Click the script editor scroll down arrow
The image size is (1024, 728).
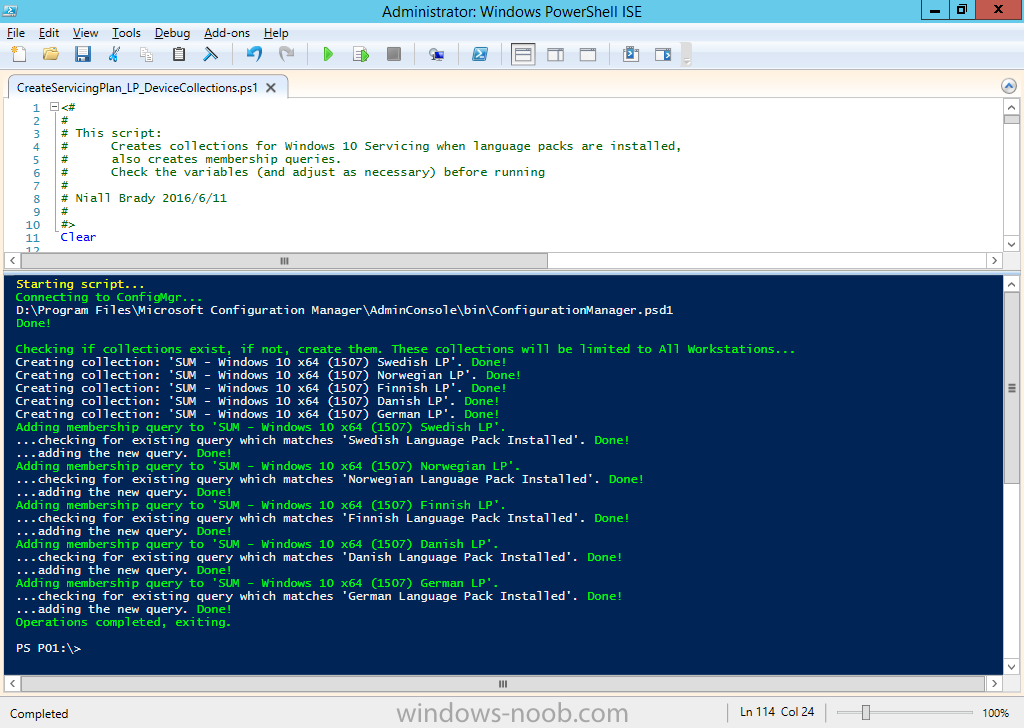pos(1011,244)
